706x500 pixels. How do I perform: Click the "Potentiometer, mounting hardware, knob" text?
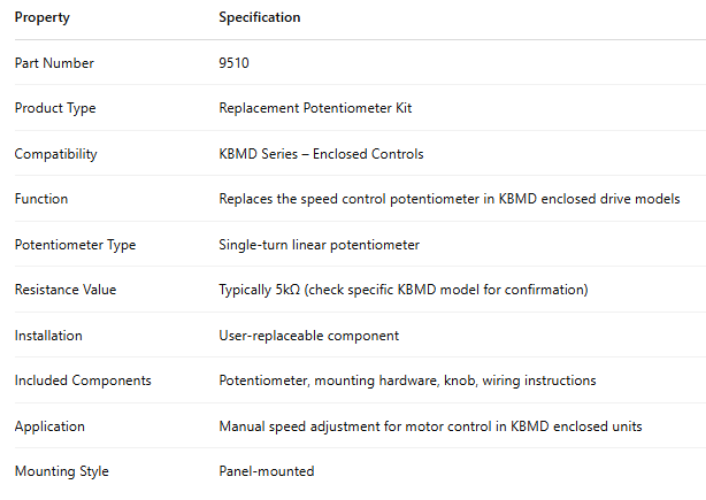coord(407,381)
